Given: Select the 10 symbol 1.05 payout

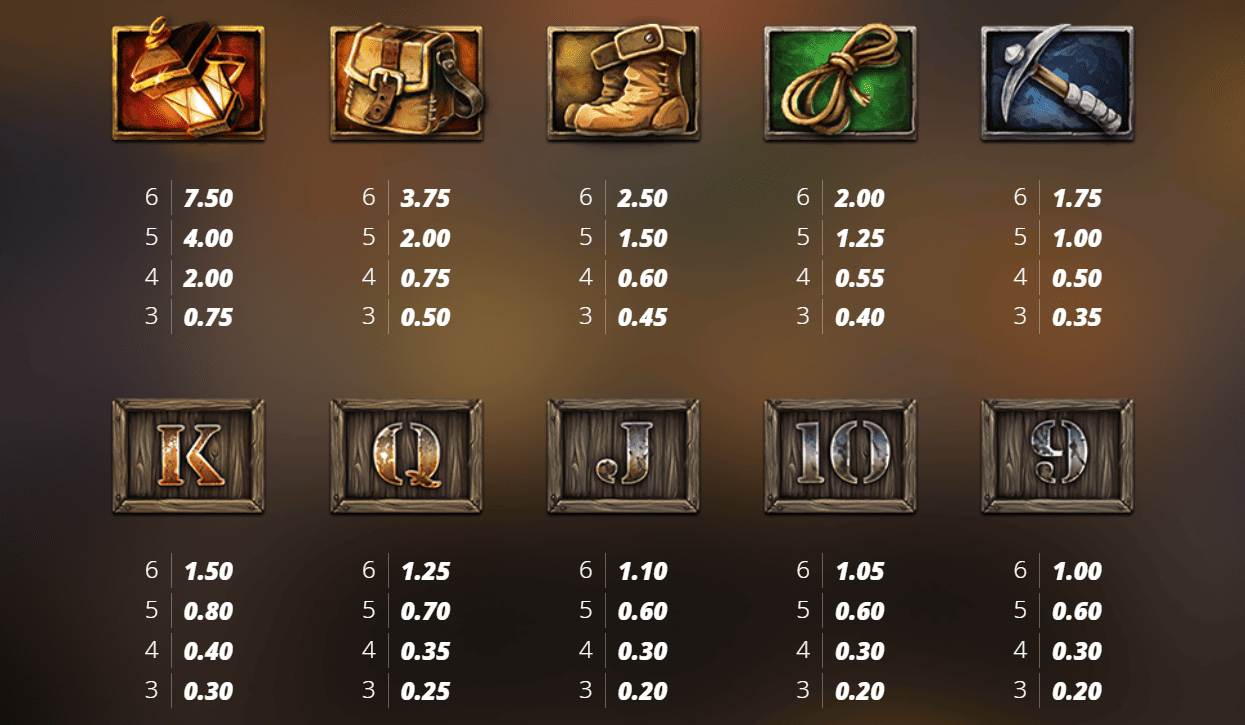Looking at the screenshot, I should point(860,571).
